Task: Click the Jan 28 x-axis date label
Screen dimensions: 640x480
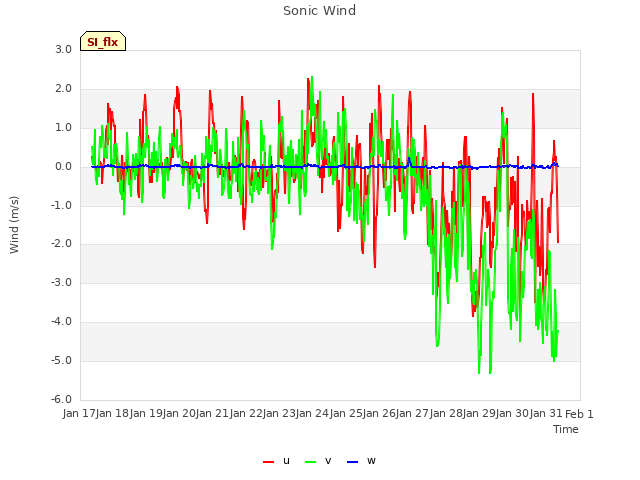Action: pyautogui.click(x=446, y=414)
